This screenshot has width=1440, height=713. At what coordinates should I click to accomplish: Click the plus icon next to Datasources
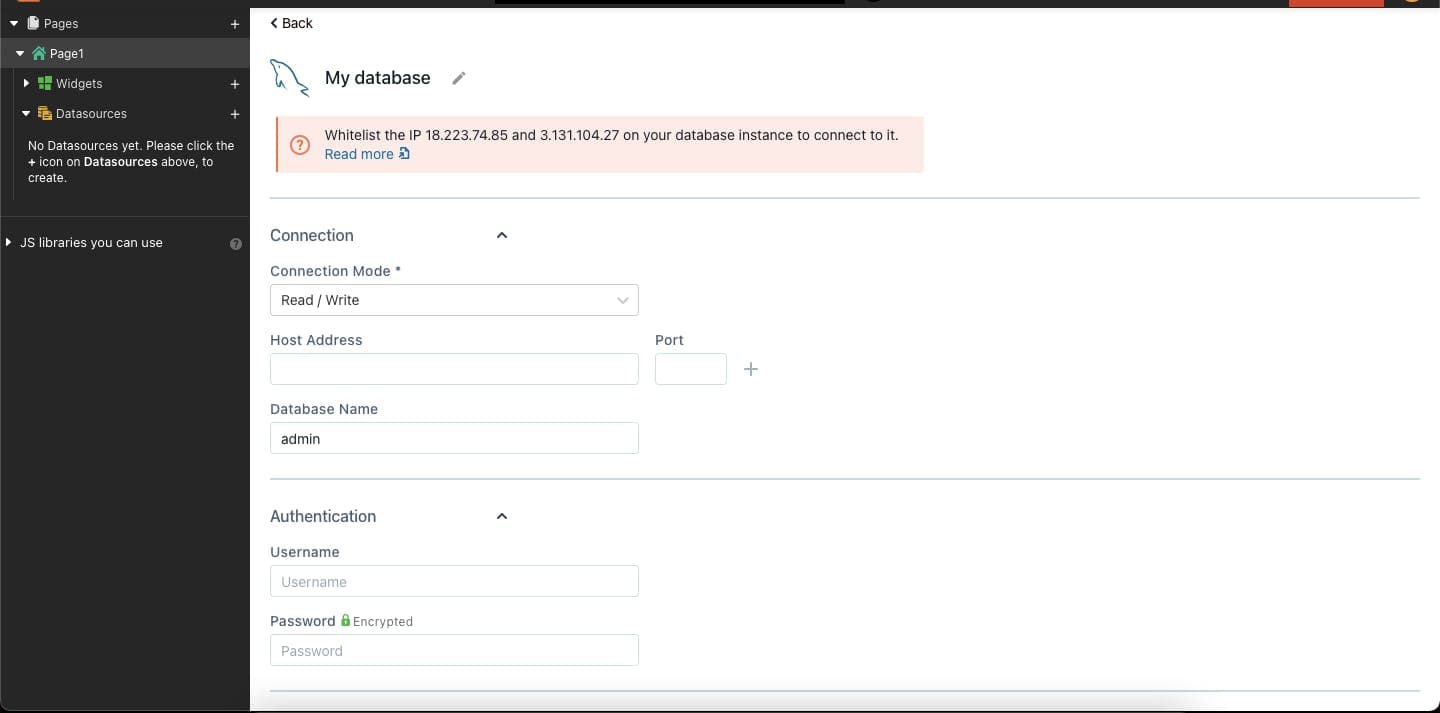pos(235,114)
